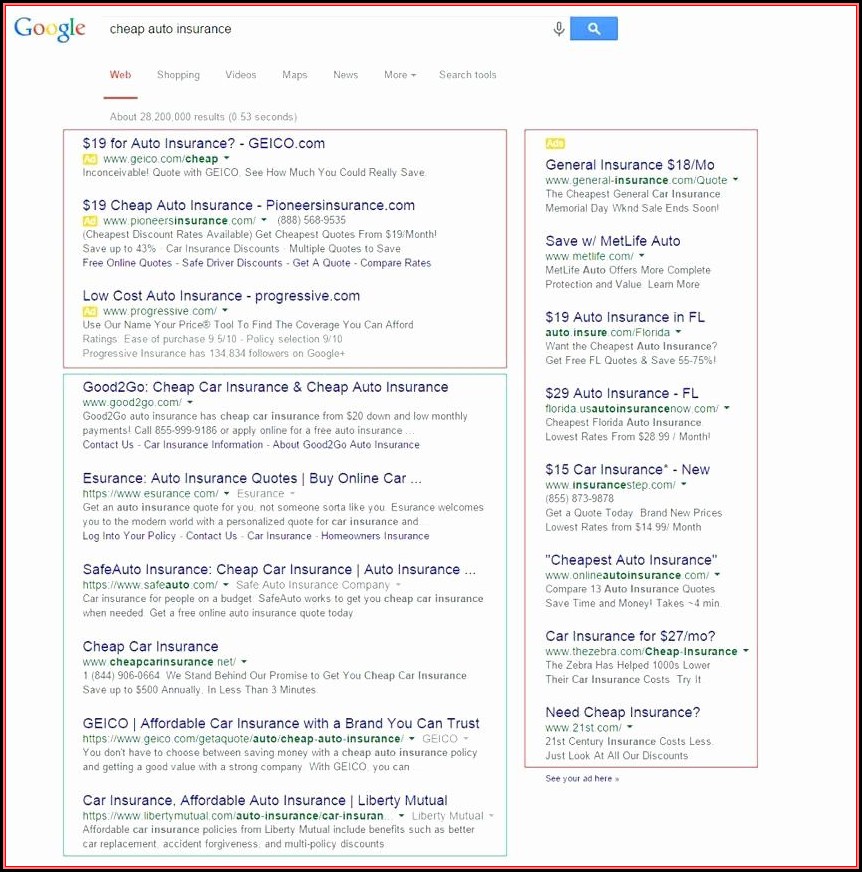Open 'Need Cheap Insurance?' sidebar ad
The height and width of the screenshot is (872, 862).
tap(622, 712)
